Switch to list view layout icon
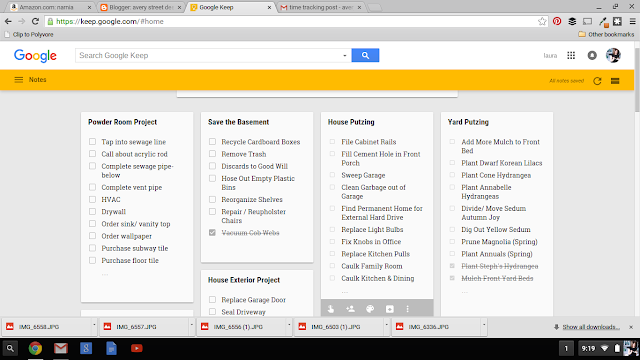The width and height of the screenshot is (640, 360). (615, 81)
